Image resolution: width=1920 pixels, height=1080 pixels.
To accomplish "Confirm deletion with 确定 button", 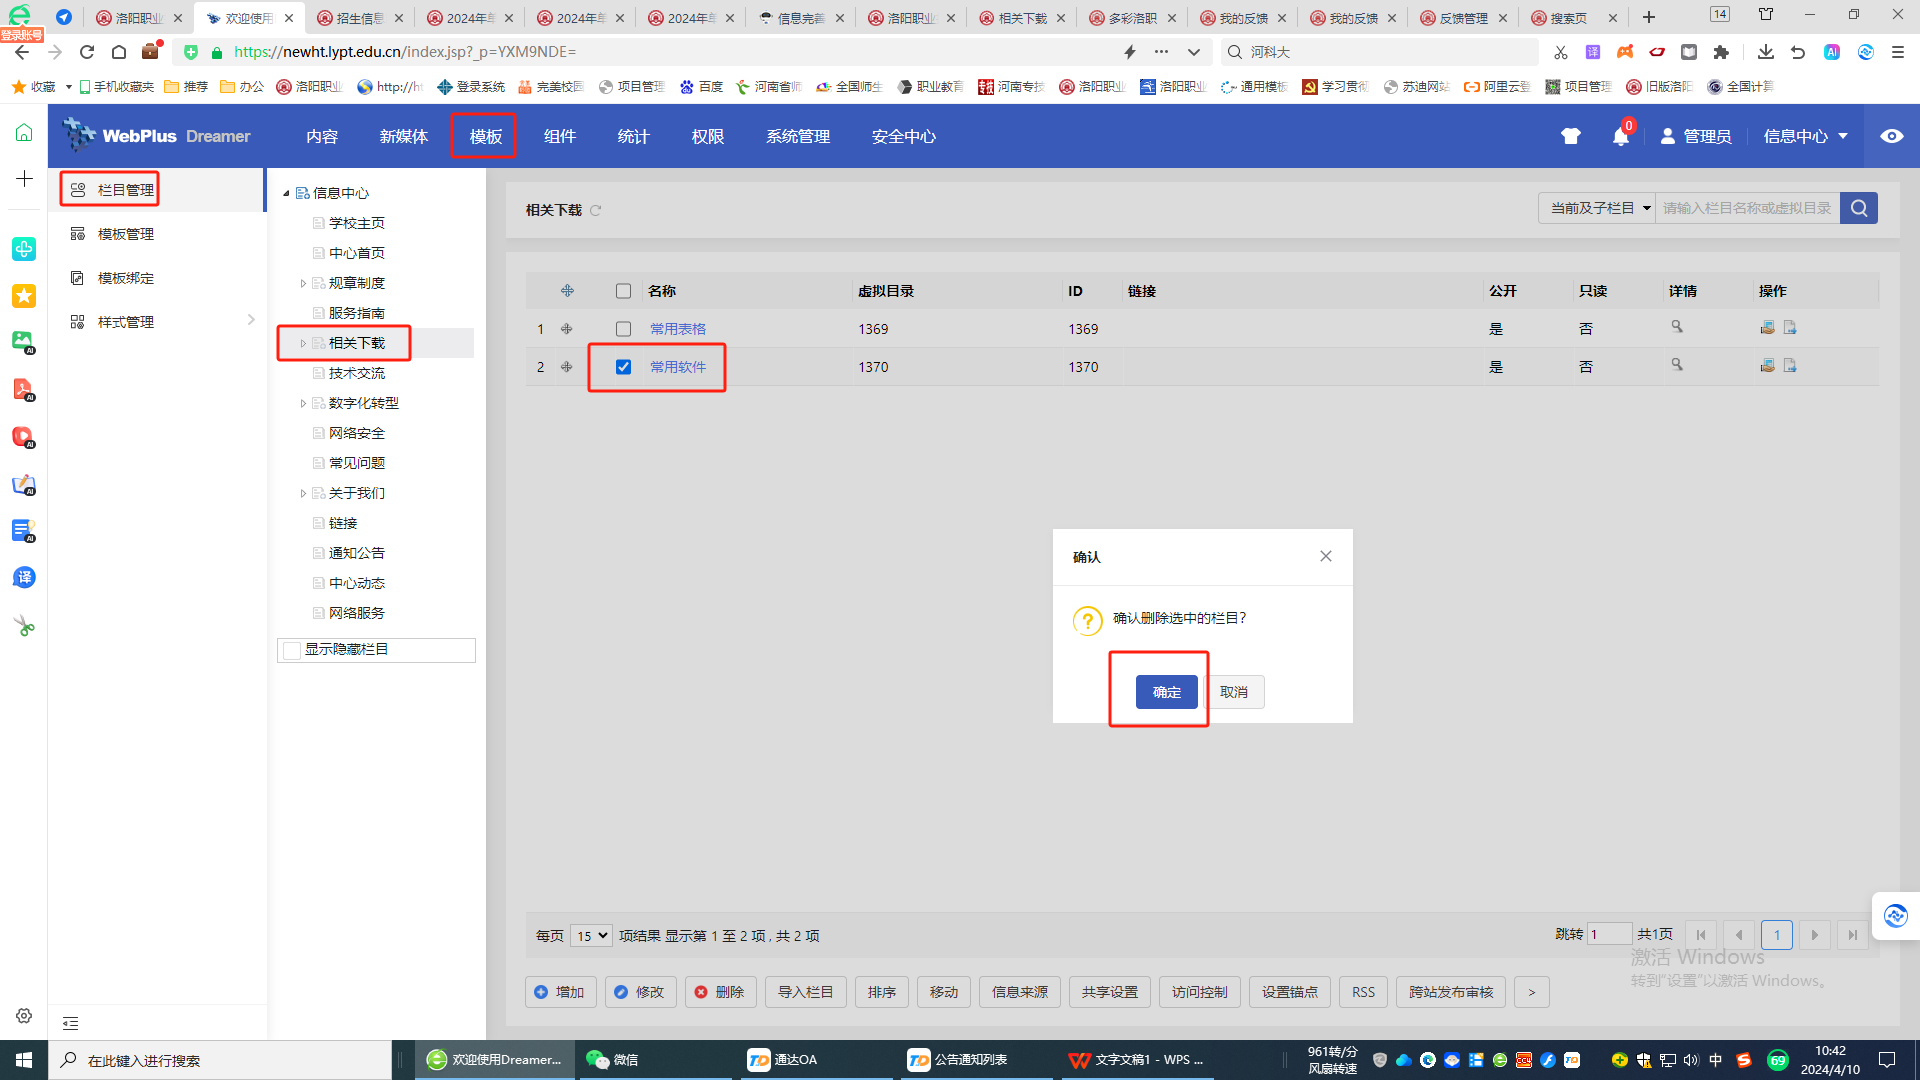I will (1166, 692).
